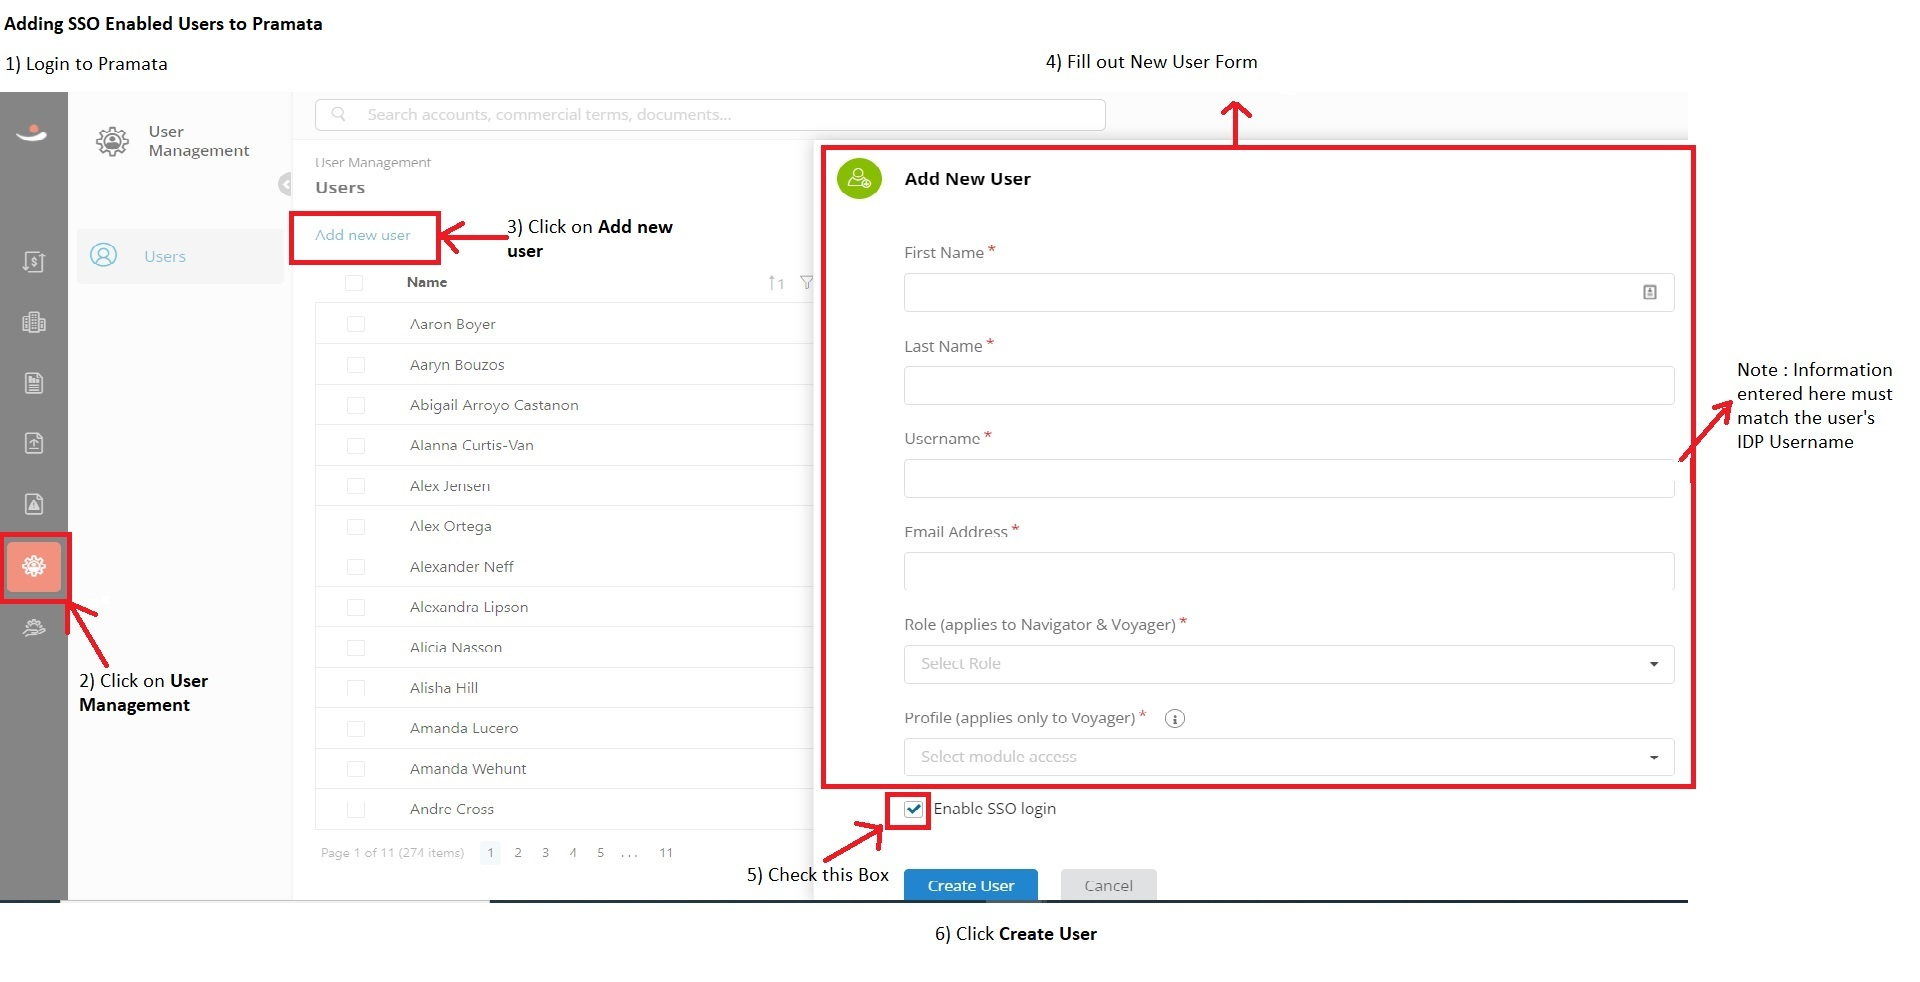Open the upload document sidebar icon
This screenshot has width=1920, height=982.
click(x=34, y=443)
